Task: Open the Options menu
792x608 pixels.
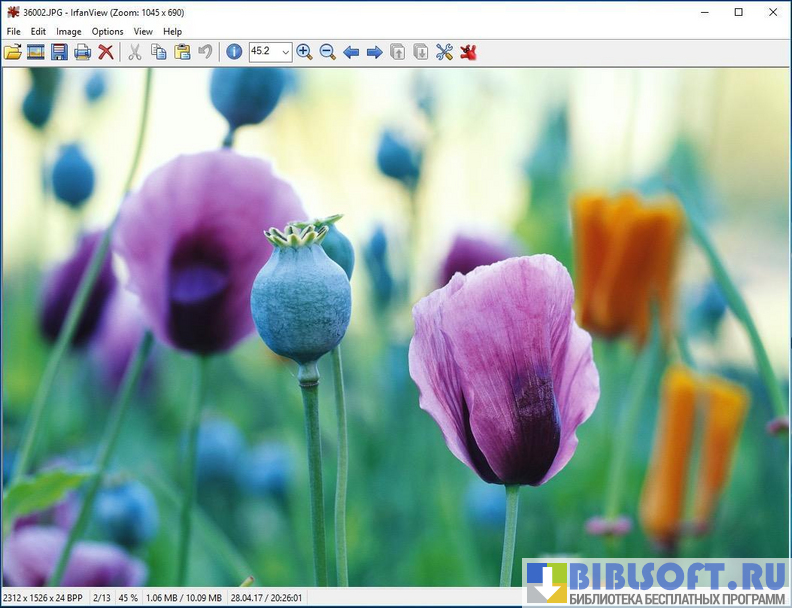Action: (107, 31)
